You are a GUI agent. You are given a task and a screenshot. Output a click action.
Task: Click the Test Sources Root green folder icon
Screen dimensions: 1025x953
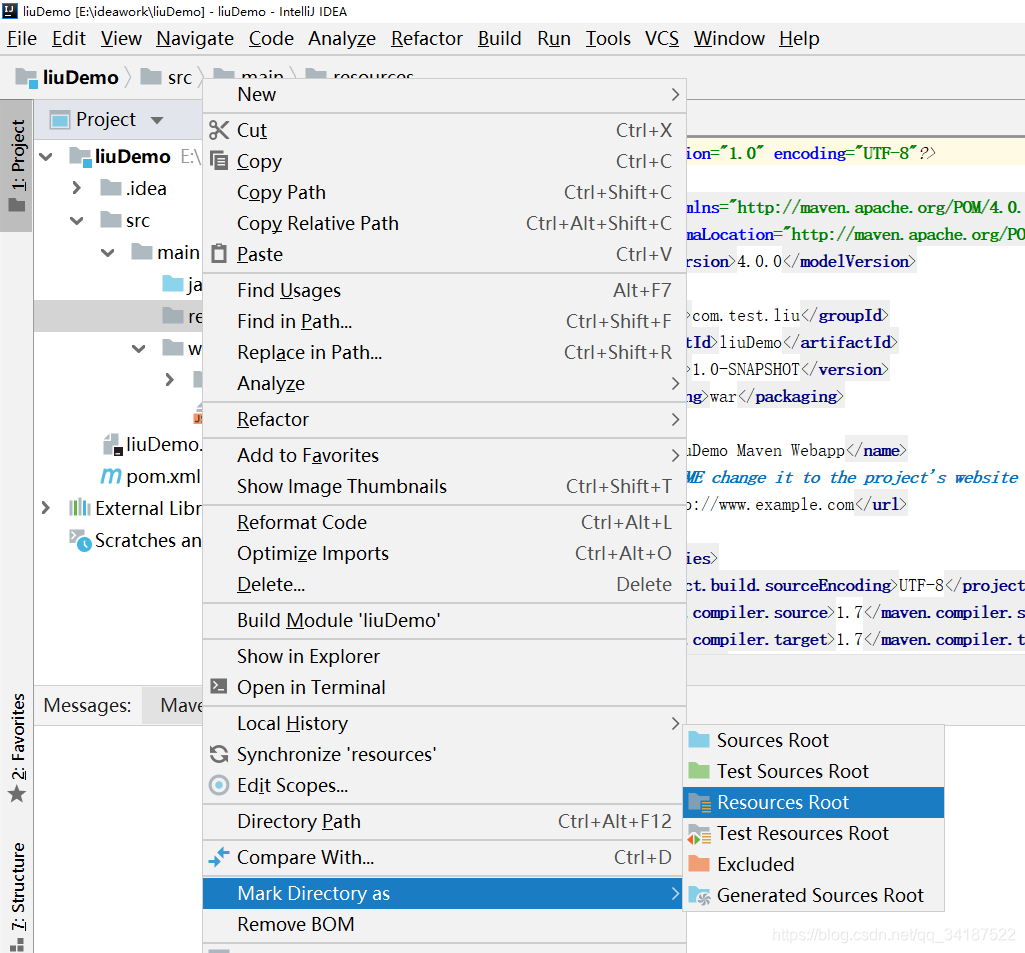coord(699,771)
